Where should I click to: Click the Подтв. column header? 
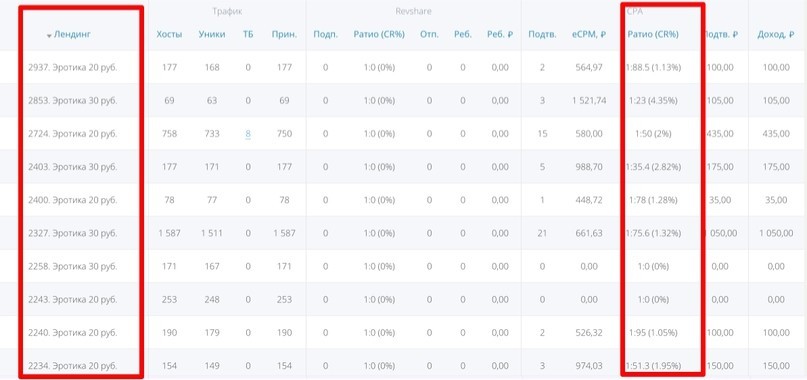[x=542, y=35]
